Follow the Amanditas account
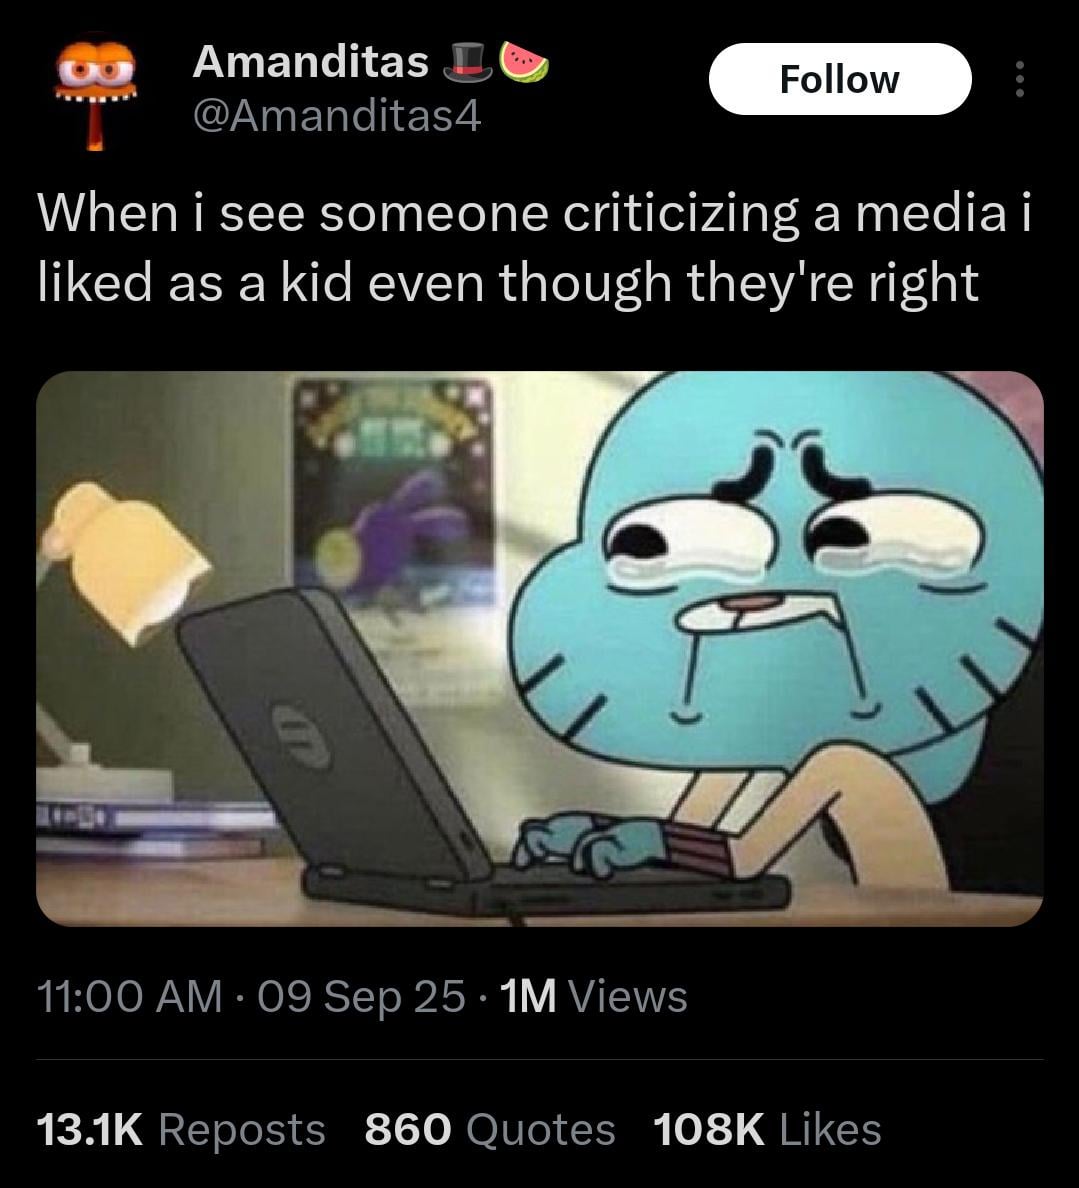This screenshot has height=1188, width=1079. tap(840, 79)
